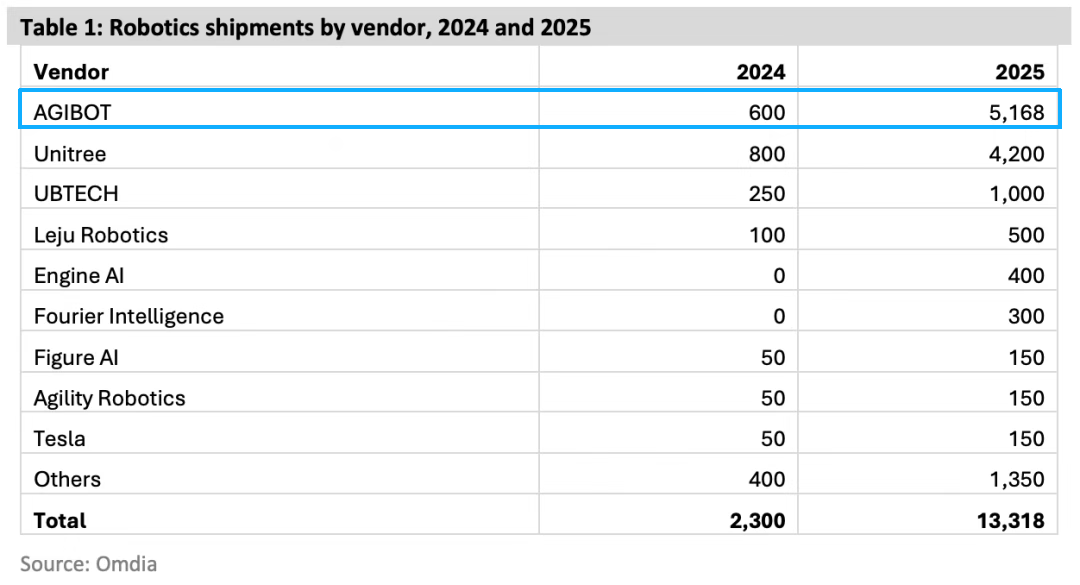1080x585 pixels.
Task: Select the Unitree vendor cell
Action: coord(70,154)
